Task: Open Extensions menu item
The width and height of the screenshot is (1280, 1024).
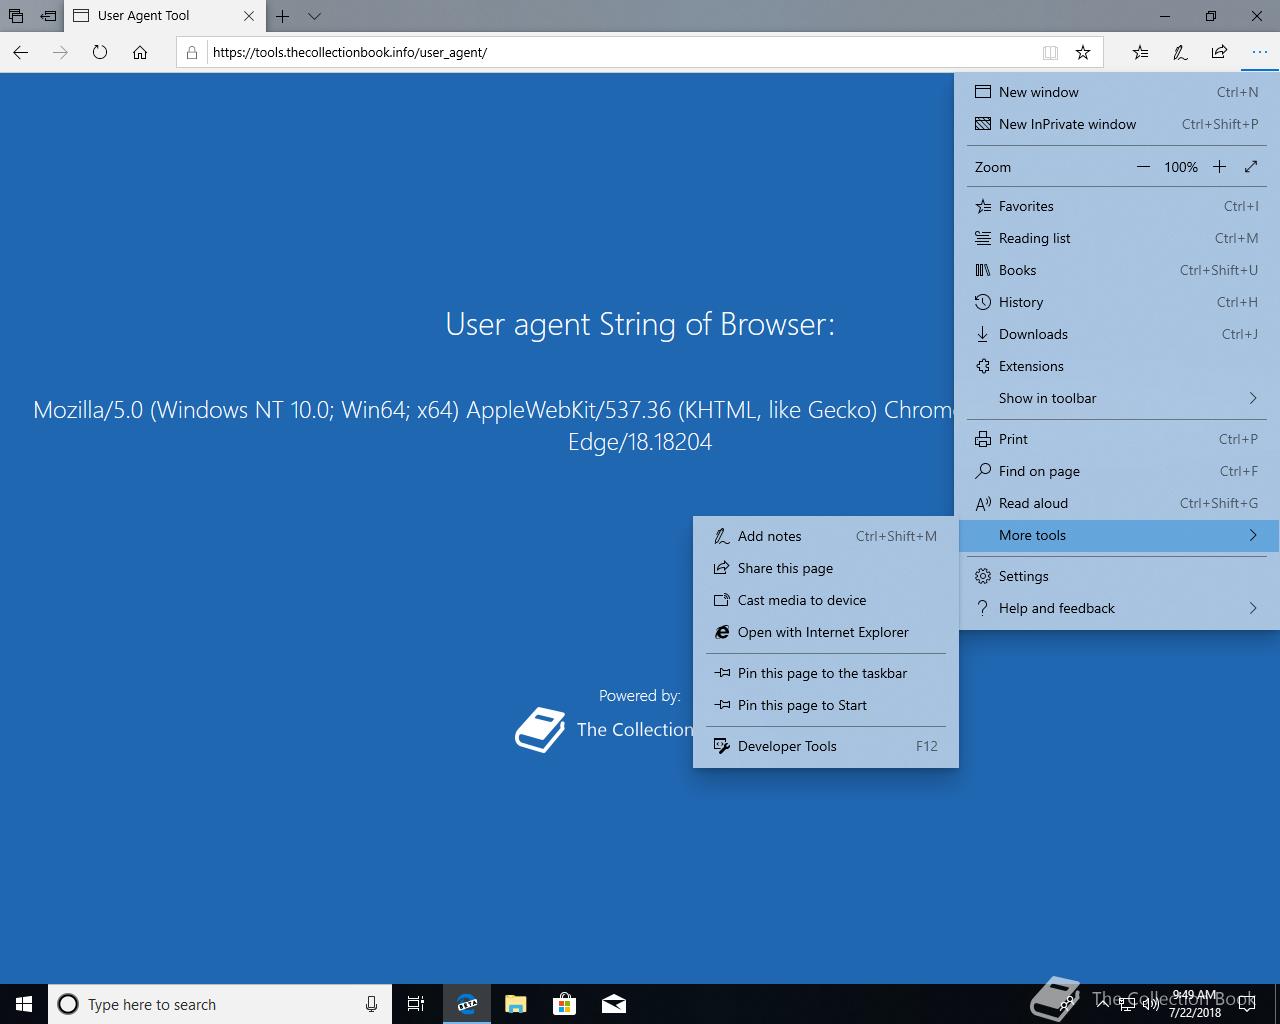Action: 1118,366
